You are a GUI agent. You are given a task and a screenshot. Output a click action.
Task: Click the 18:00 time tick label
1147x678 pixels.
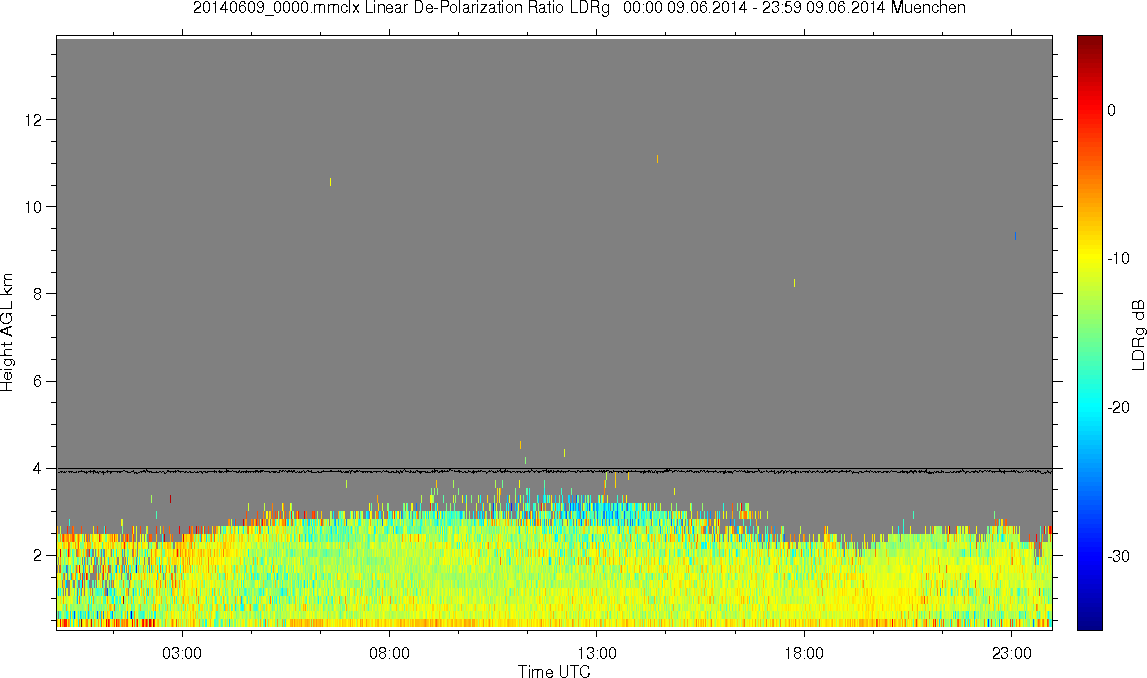pyautogui.click(x=804, y=653)
